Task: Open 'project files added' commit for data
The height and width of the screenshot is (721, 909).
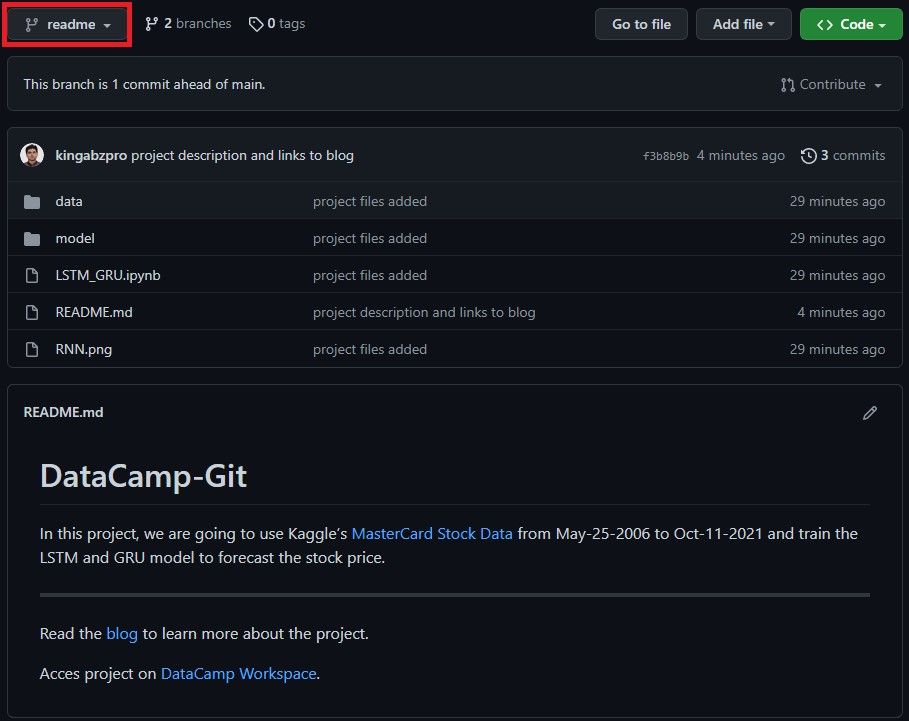Action: [370, 201]
